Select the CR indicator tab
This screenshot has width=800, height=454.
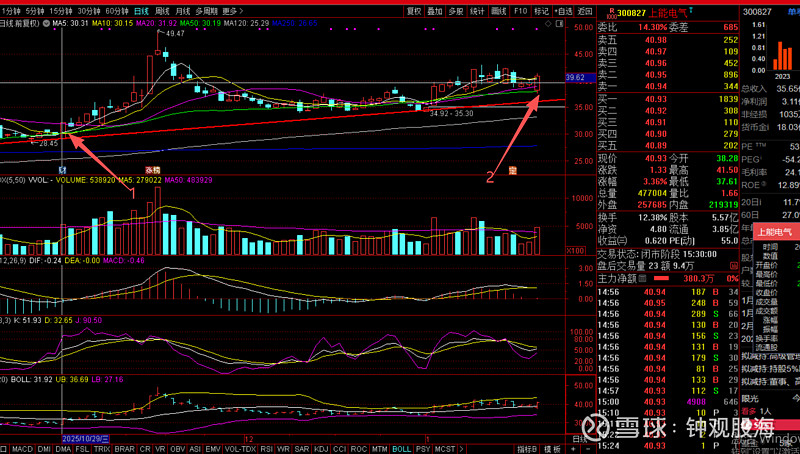[x=145, y=449]
